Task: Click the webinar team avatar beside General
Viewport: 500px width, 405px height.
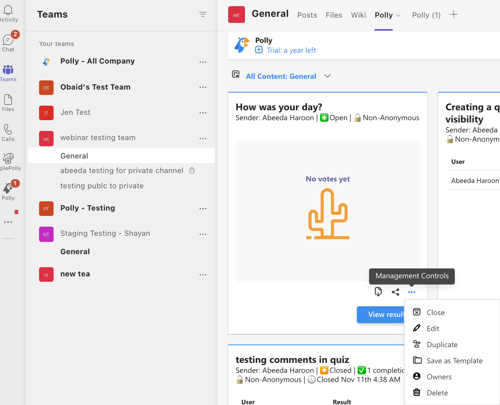Action: (236, 15)
